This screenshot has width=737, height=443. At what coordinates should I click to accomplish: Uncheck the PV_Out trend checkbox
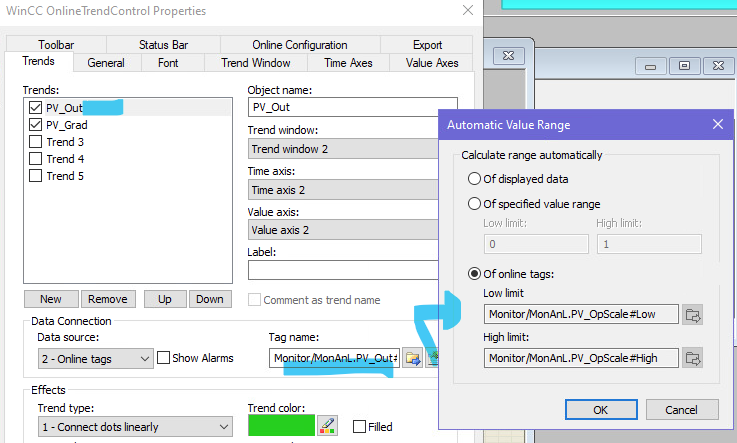coord(35,108)
